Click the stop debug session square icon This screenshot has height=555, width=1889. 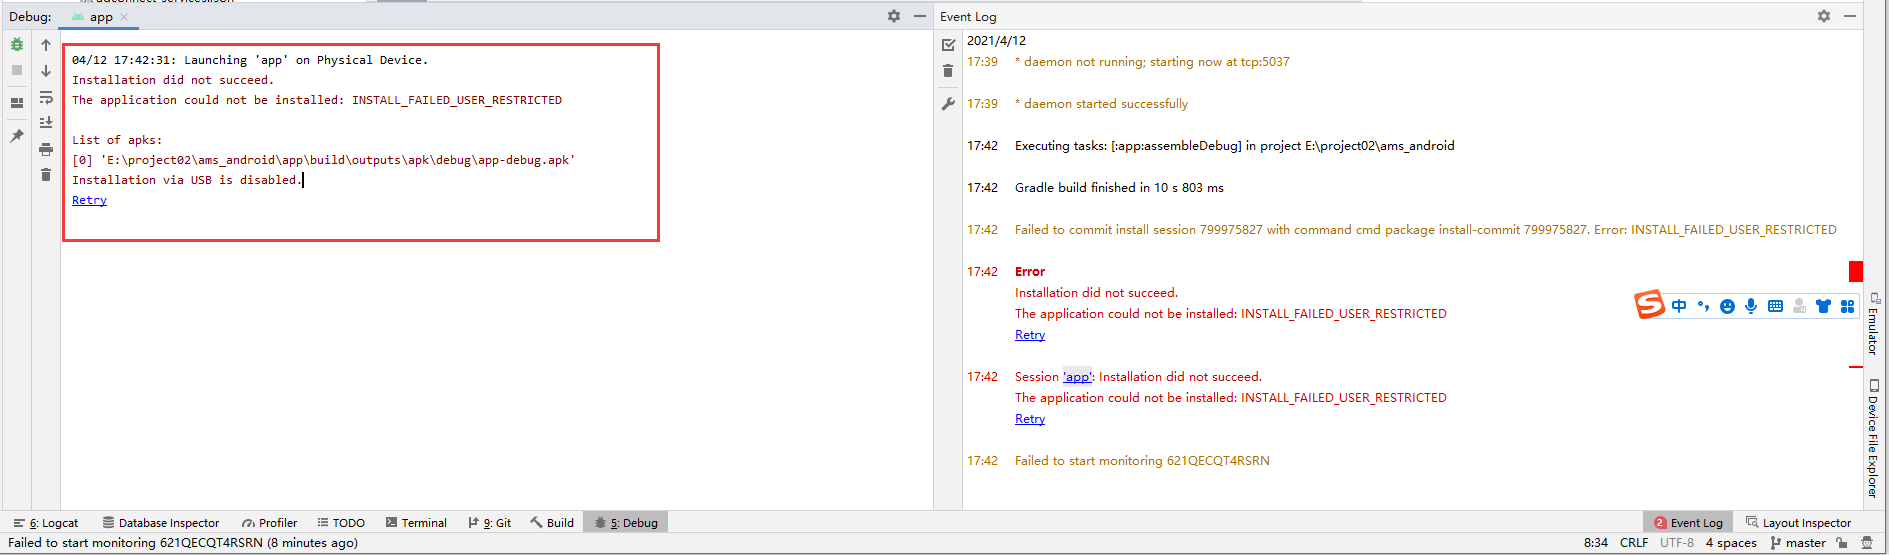click(x=17, y=70)
